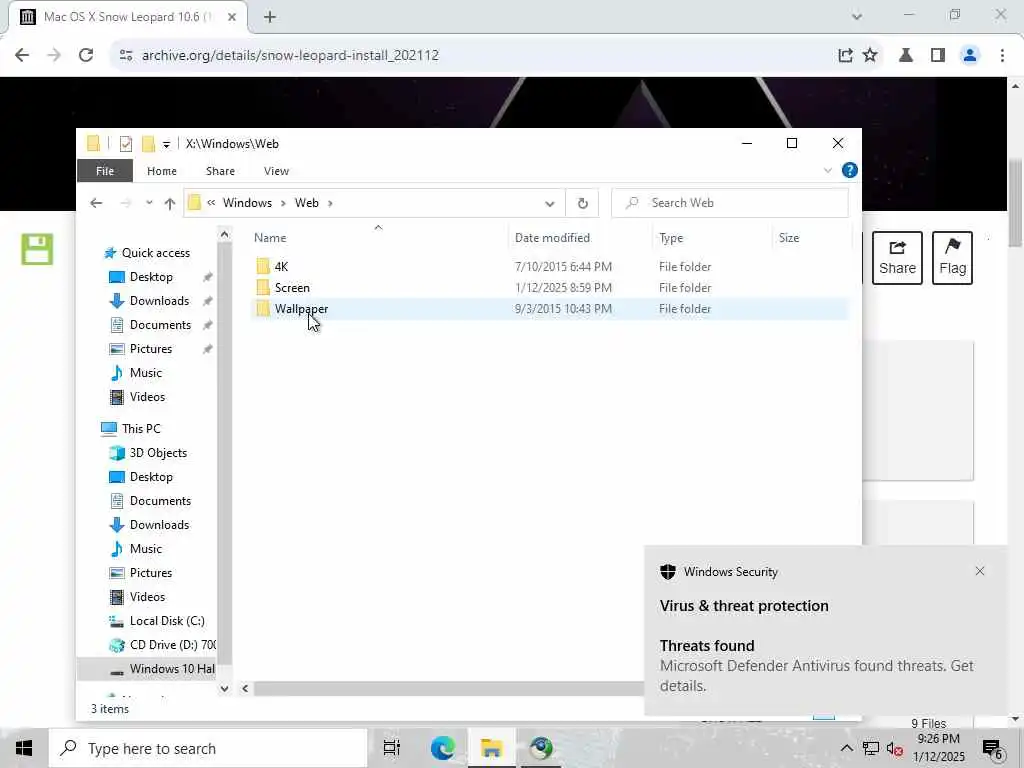The width and height of the screenshot is (1024, 768).
Task: Navigate back in File Explorer
Action: [96, 203]
